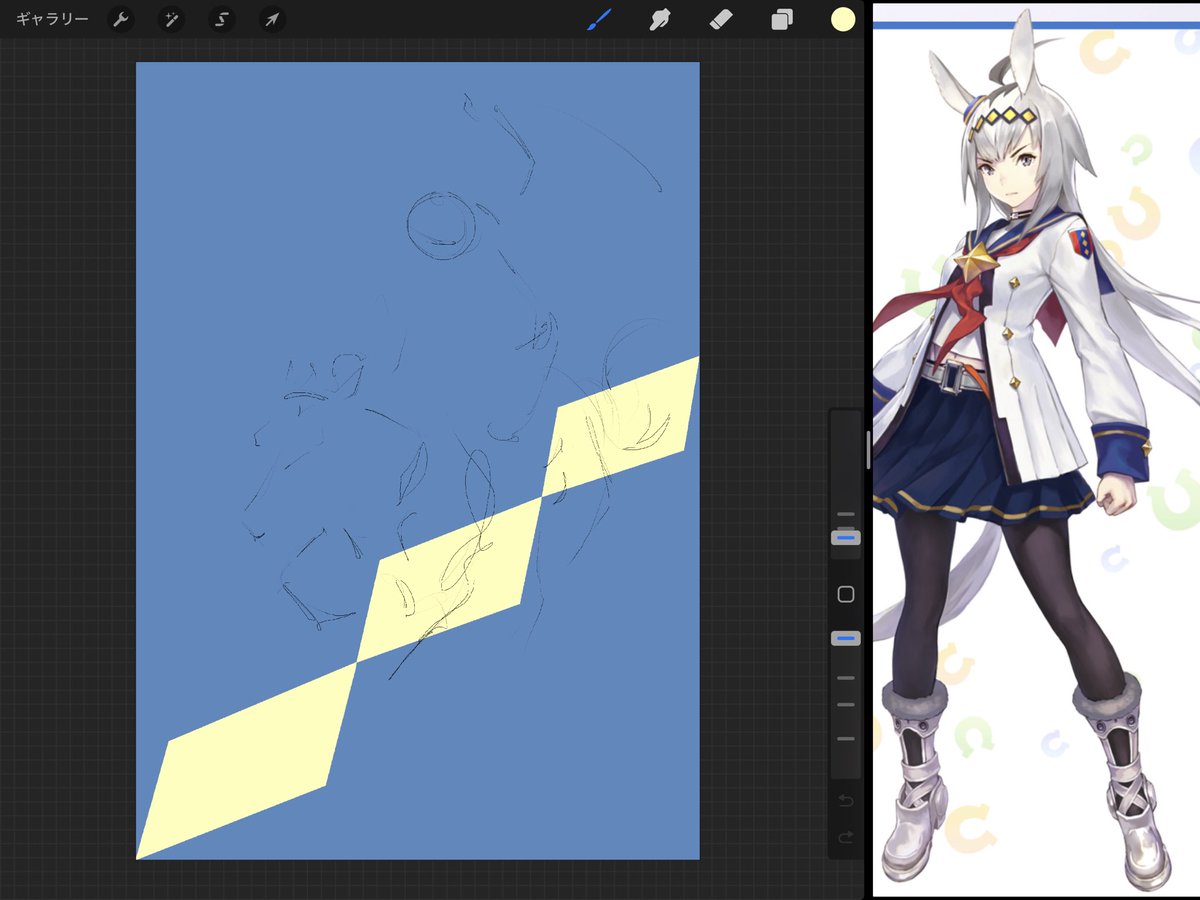
Task: Open the Layers panel
Action: [x=782, y=20]
